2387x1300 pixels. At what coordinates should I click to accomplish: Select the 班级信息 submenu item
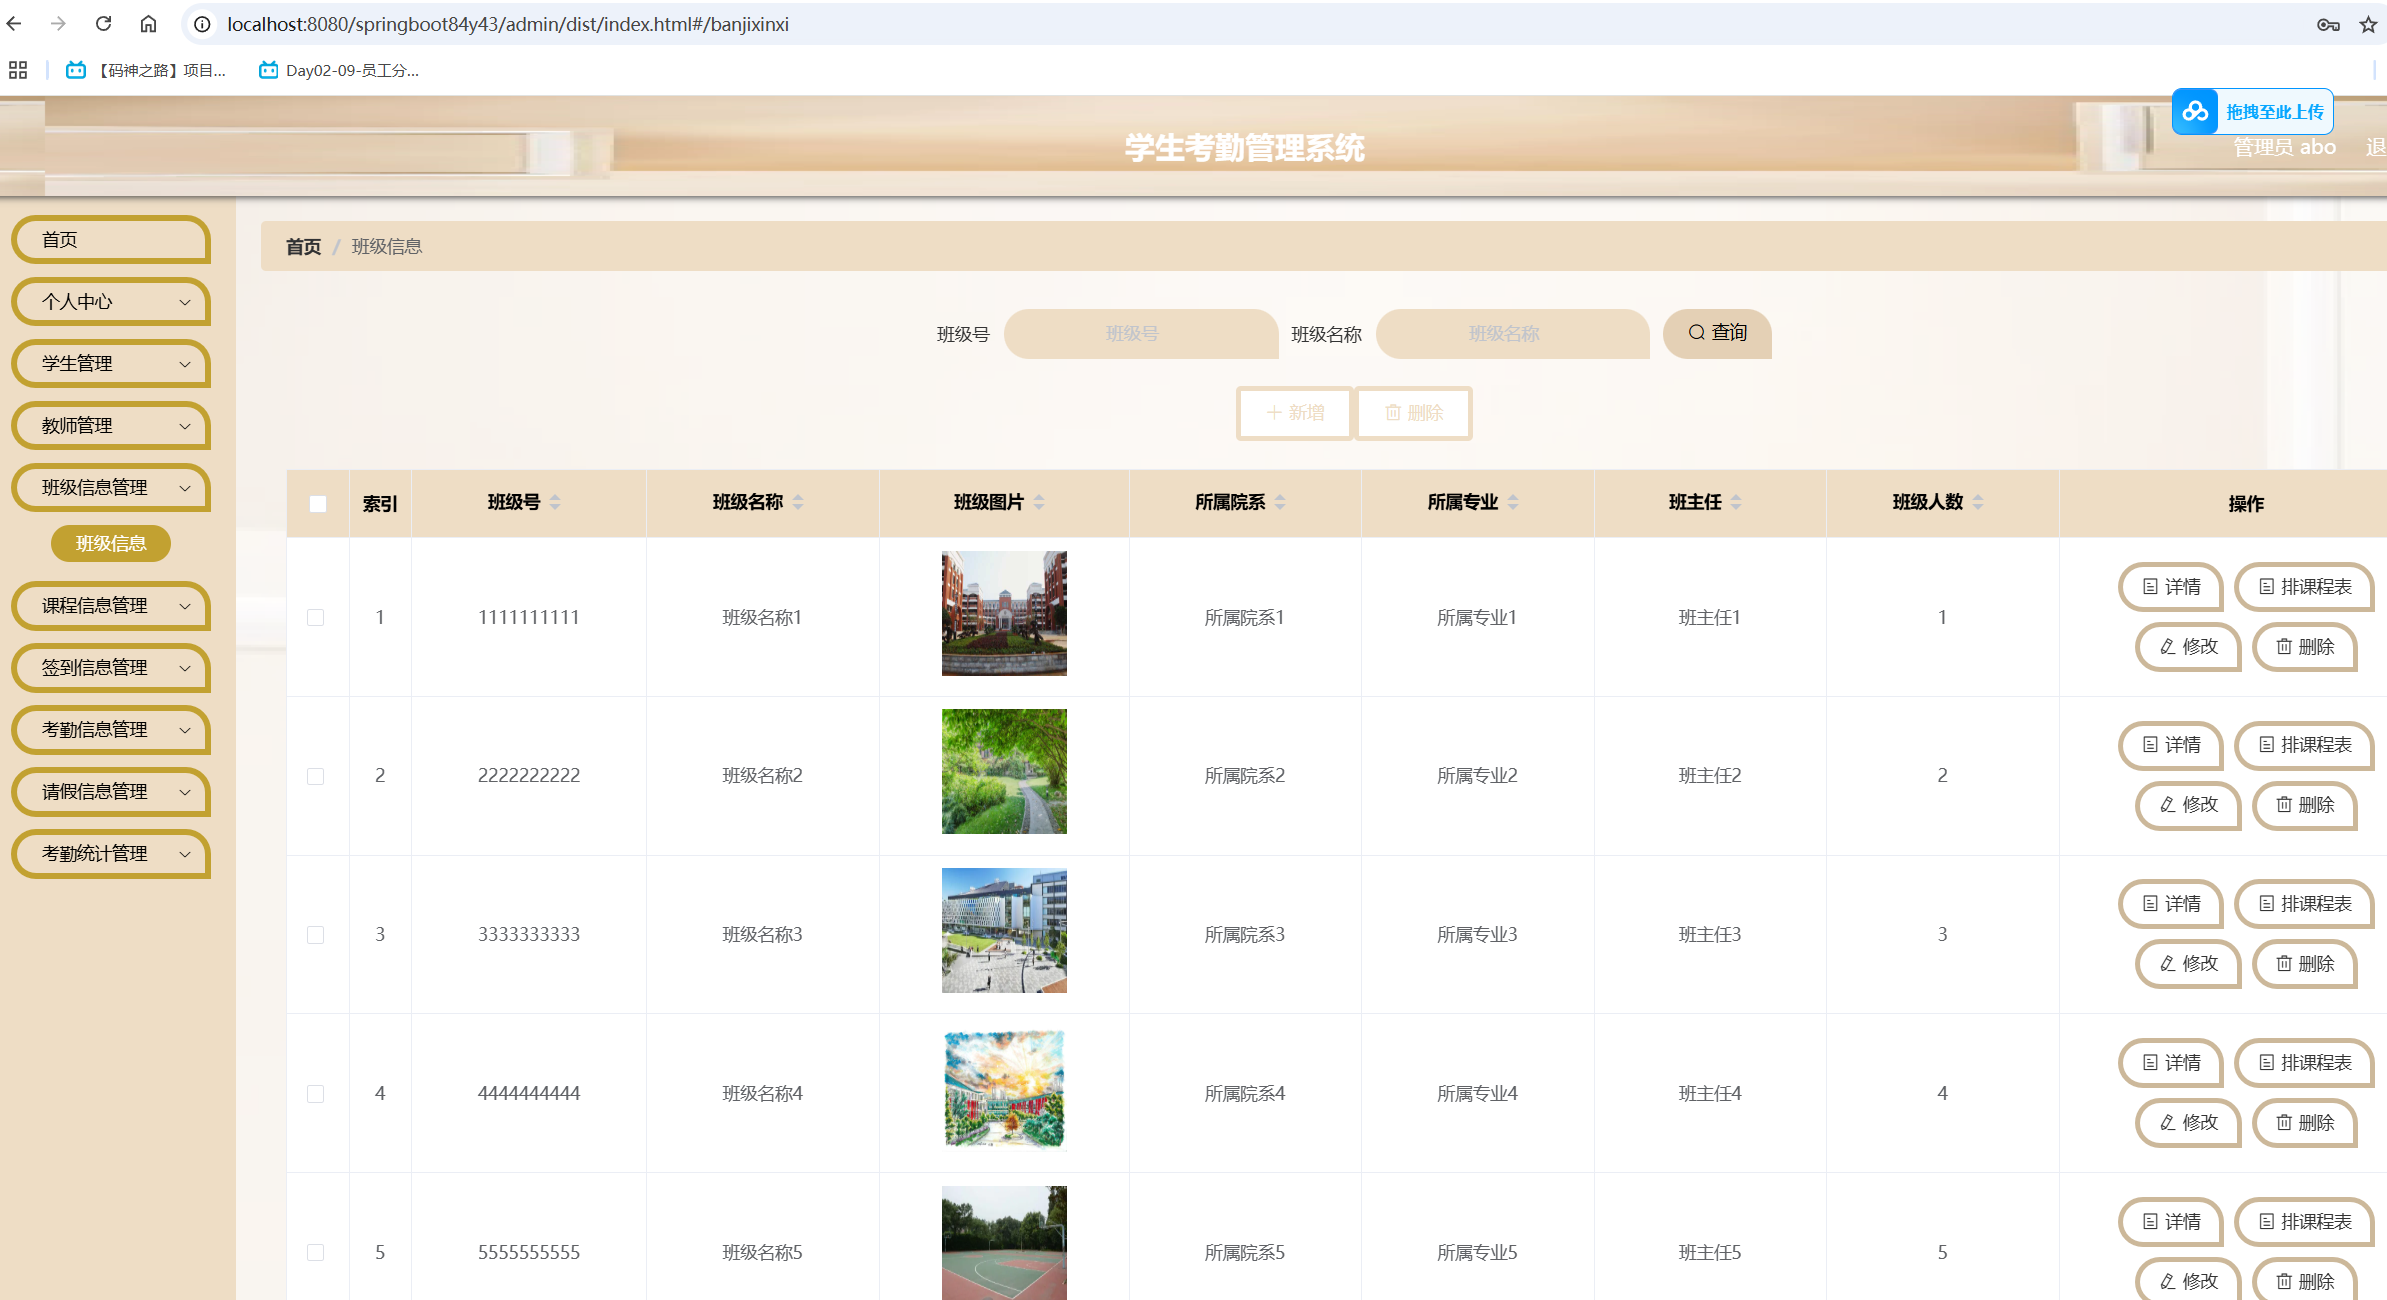[x=111, y=543]
